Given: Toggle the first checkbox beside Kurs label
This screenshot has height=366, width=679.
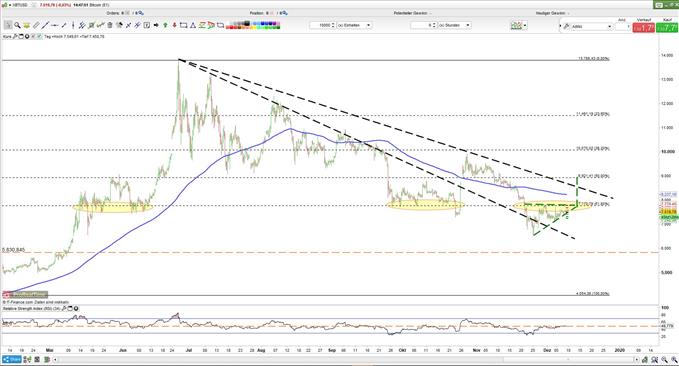Looking at the screenshot, I should (x=33, y=36).
